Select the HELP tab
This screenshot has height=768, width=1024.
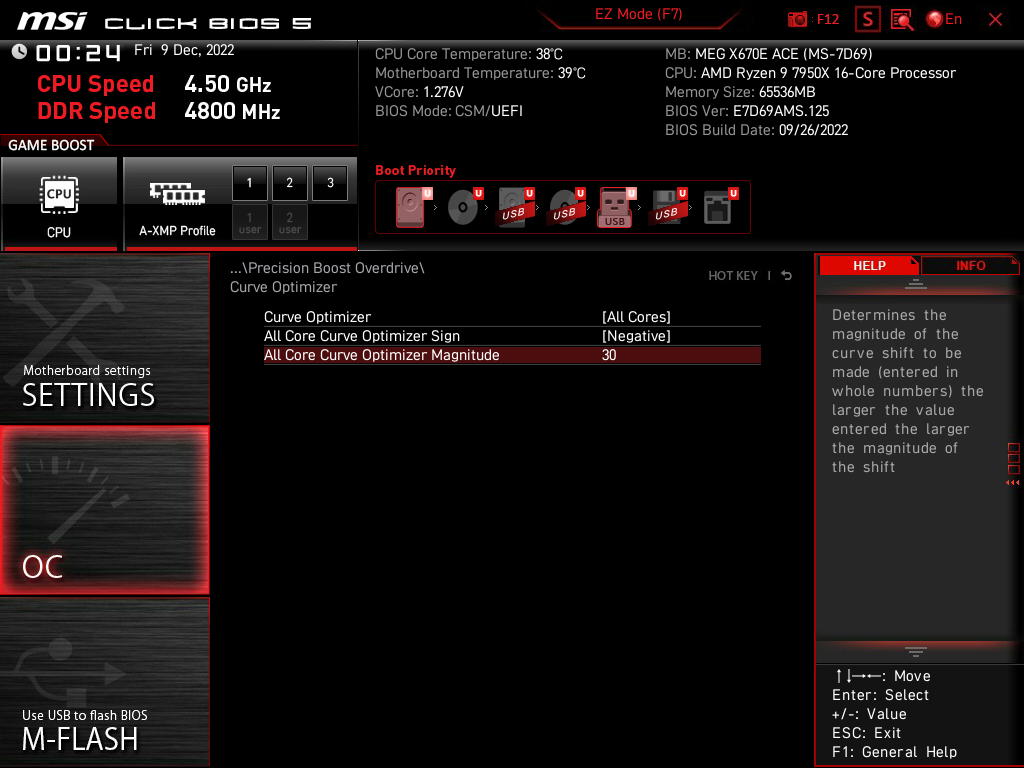[x=868, y=265]
